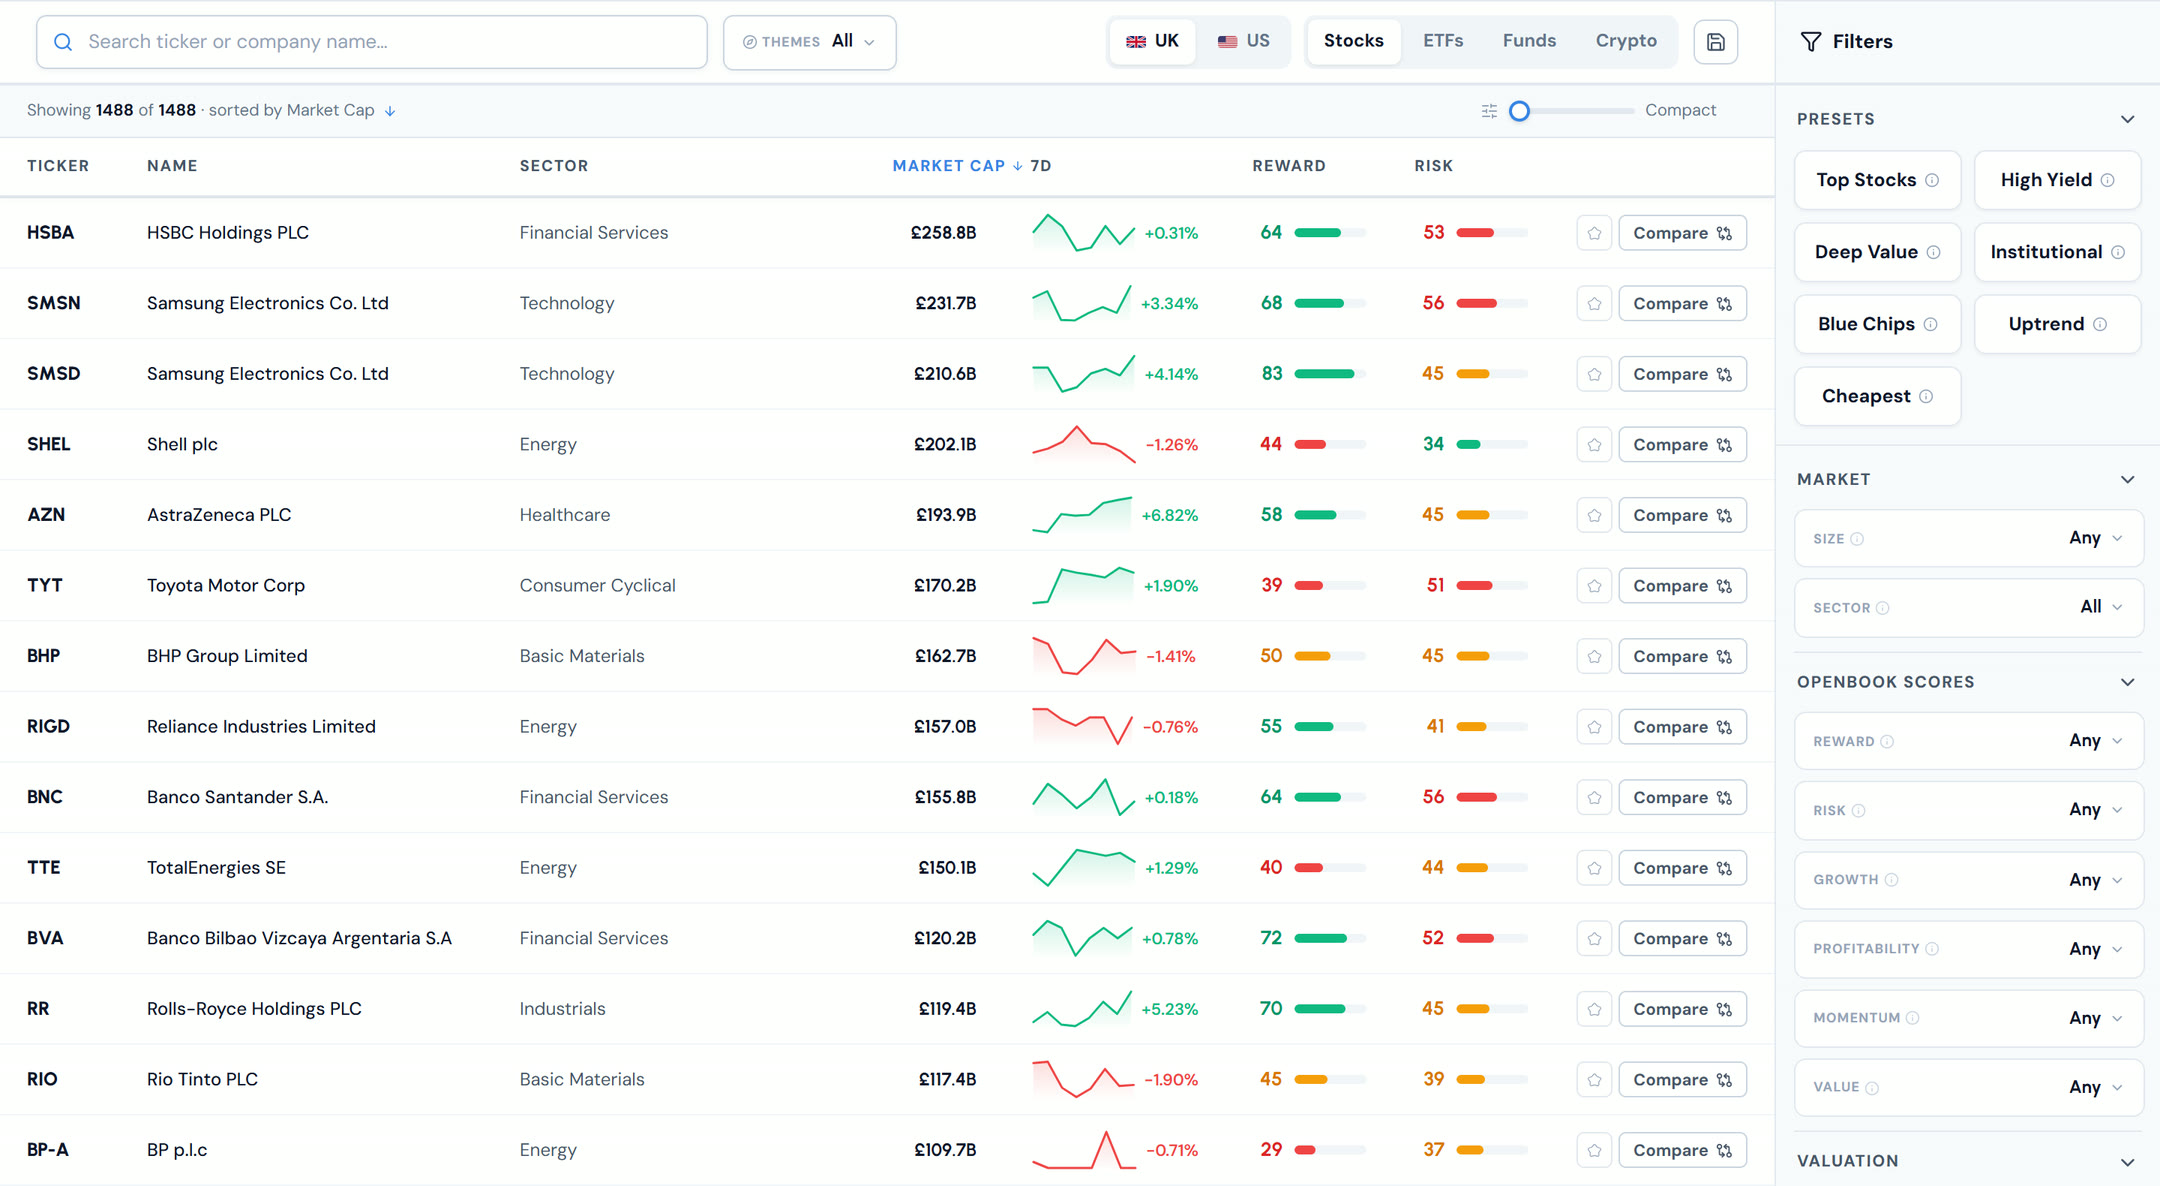Screen dimensions: 2160x1186
Task: Apply the Top Stocks preset
Action: point(1877,180)
